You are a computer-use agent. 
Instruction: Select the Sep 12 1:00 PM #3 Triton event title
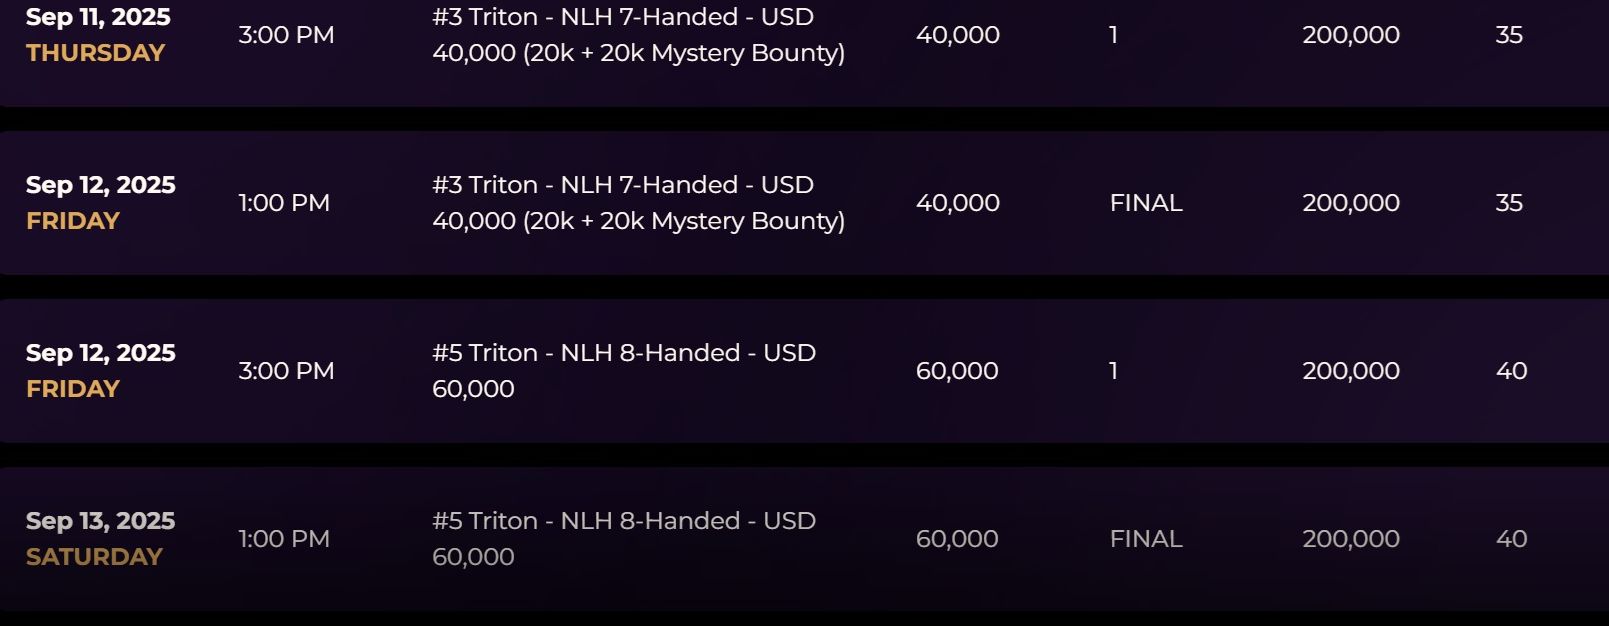638,203
